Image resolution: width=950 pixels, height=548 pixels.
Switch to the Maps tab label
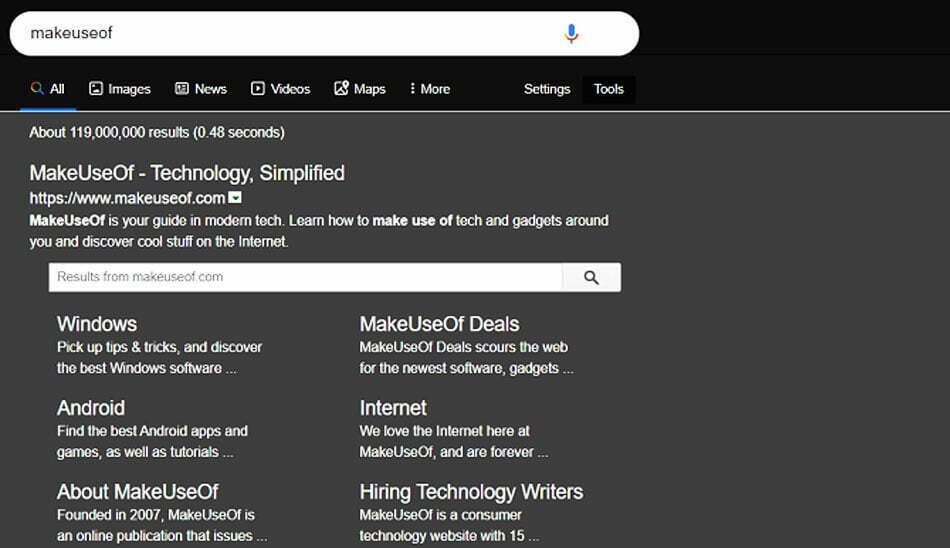tap(370, 89)
